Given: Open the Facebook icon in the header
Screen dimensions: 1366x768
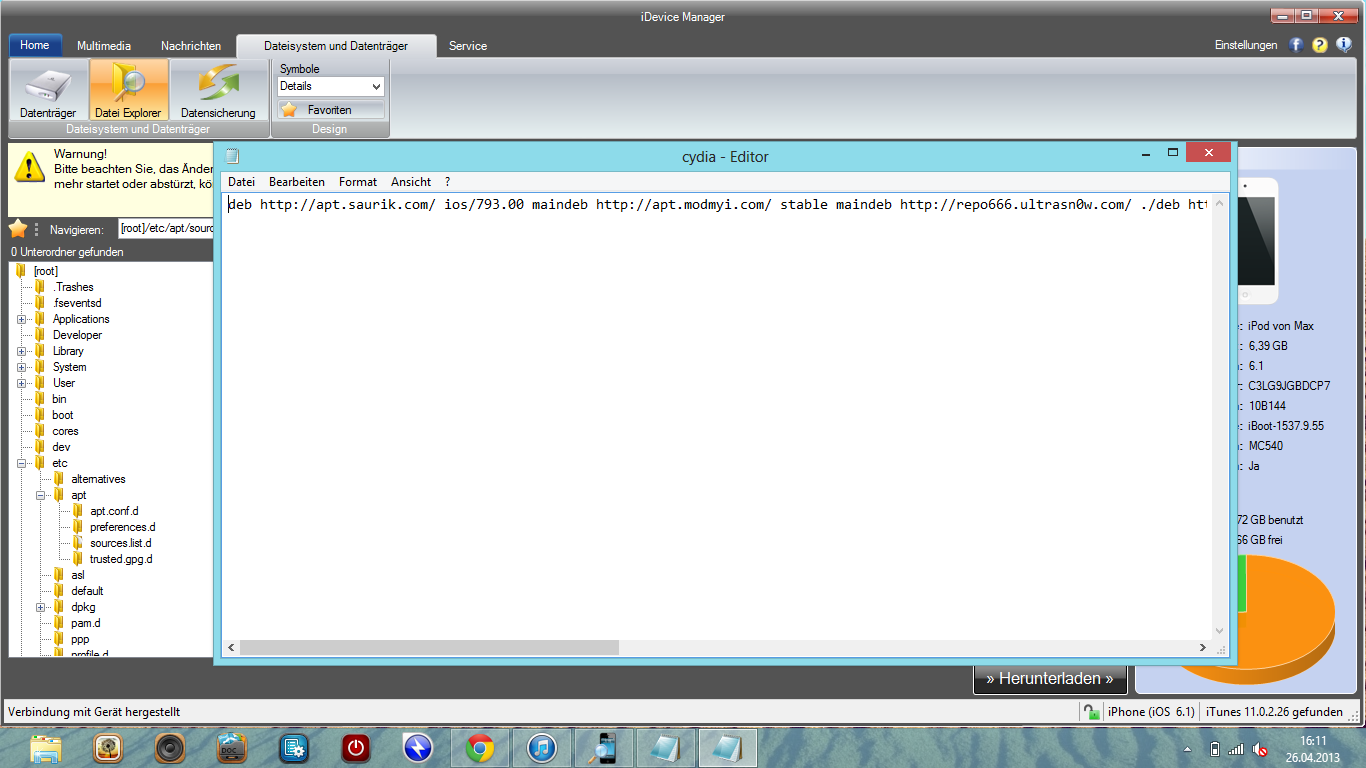Looking at the screenshot, I should tap(1297, 45).
